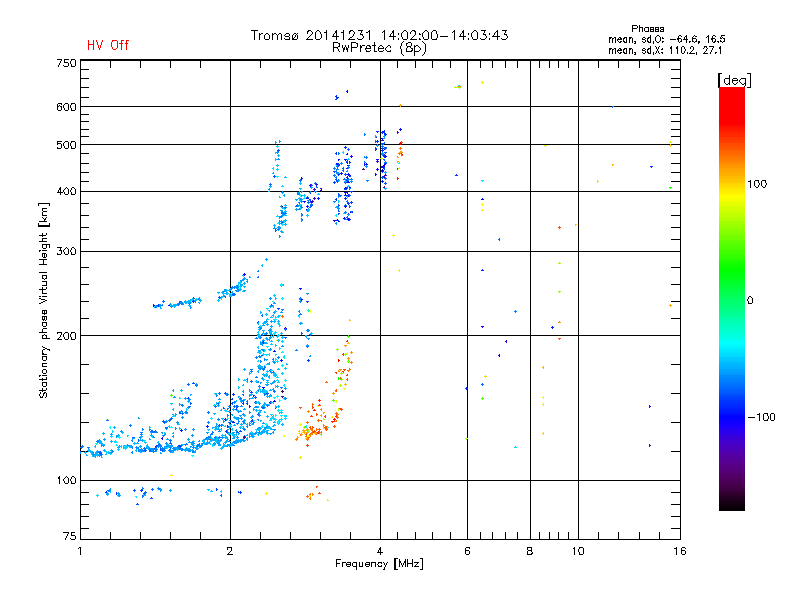Click the "Phases" header text
Image resolution: width=800 pixels, height=600 pixels.
(x=647, y=29)
